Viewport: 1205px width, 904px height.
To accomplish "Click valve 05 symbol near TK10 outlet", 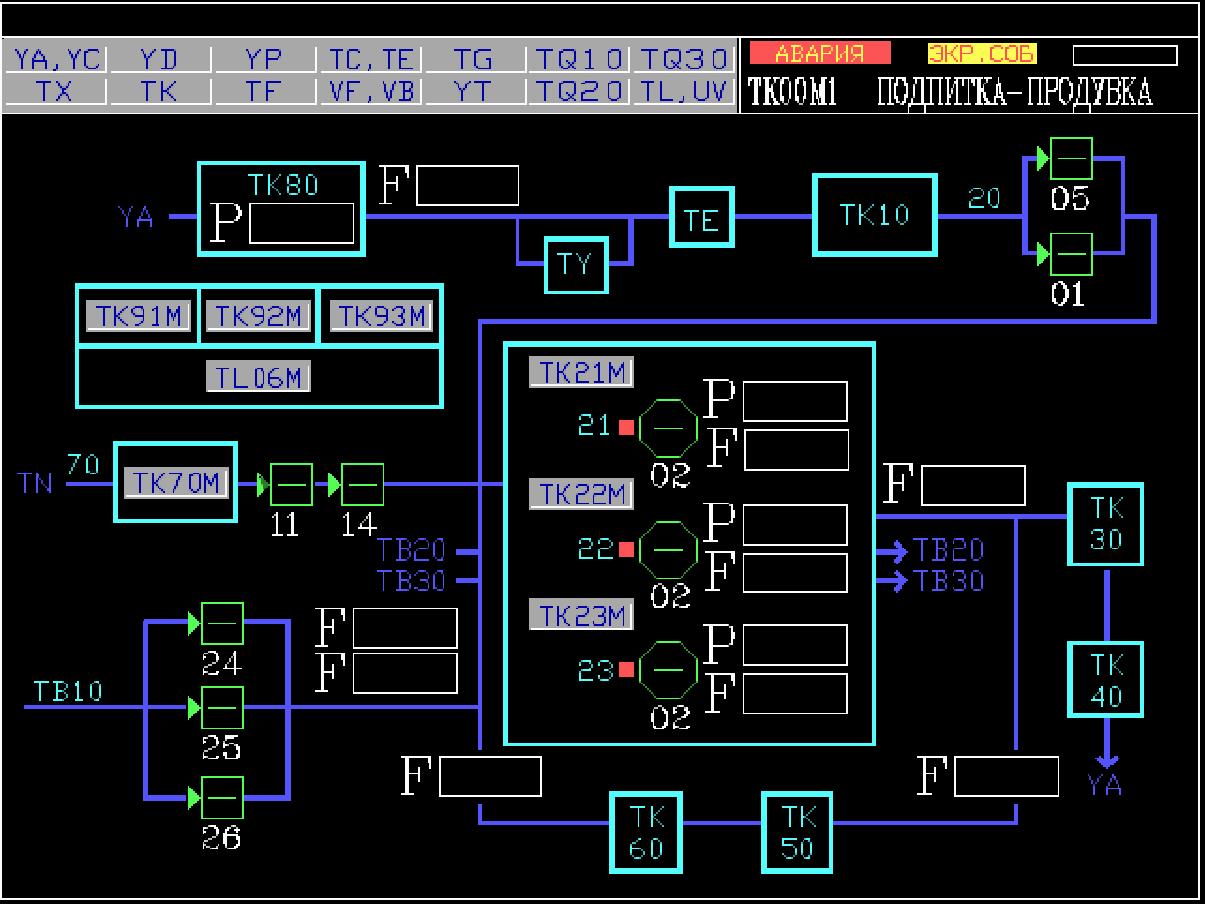I will (1071, 159).
